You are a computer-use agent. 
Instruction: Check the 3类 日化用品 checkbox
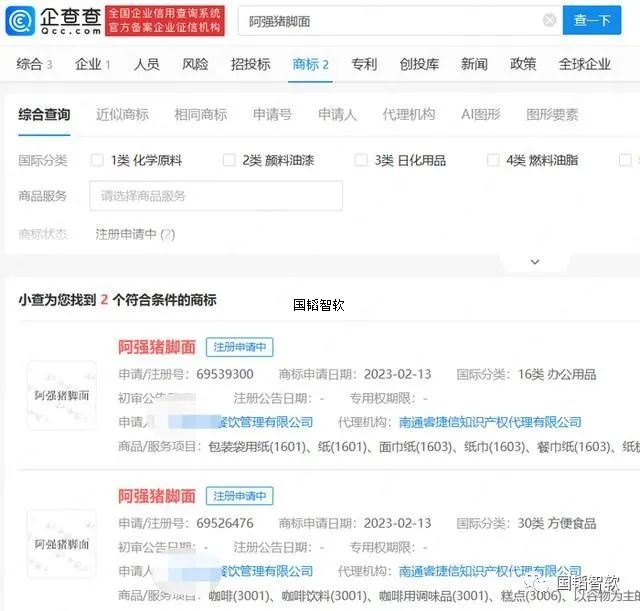tap(361, 160)
